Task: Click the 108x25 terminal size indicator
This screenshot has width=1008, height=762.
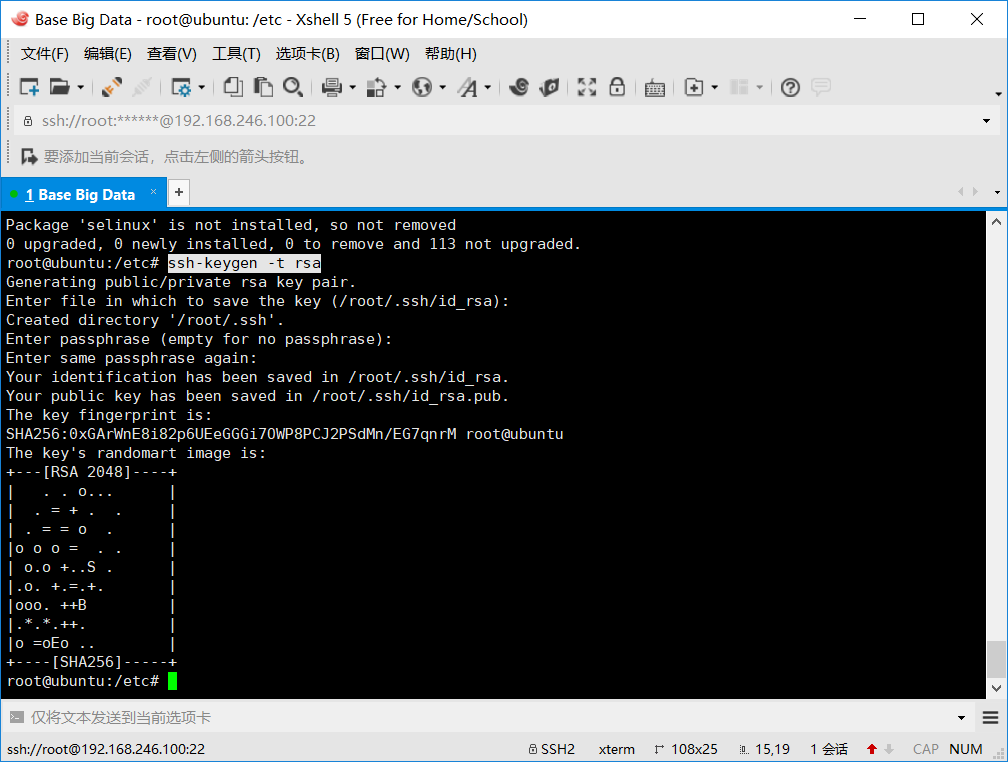Action: pos(685,749)
